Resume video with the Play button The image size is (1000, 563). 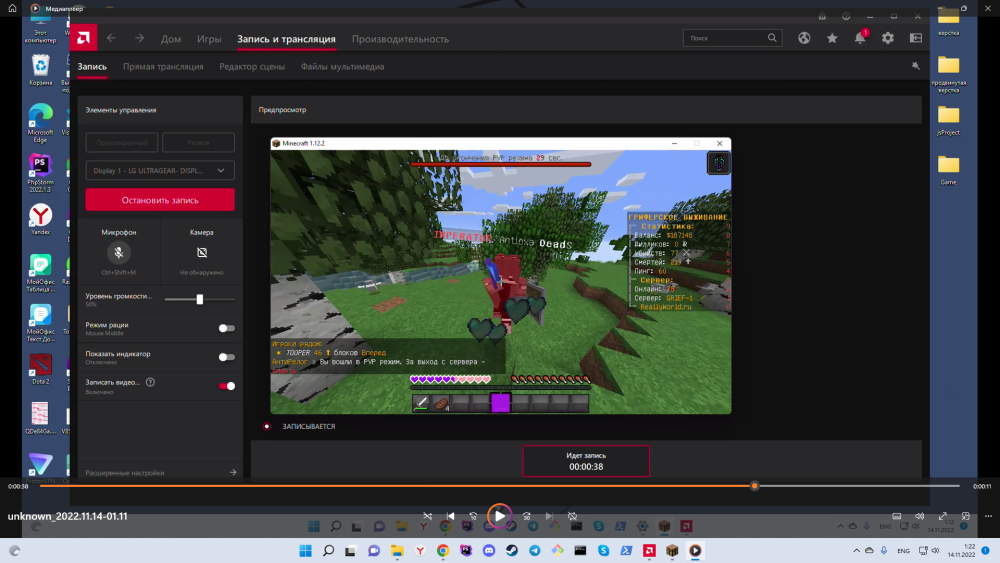tap(499, 516)
